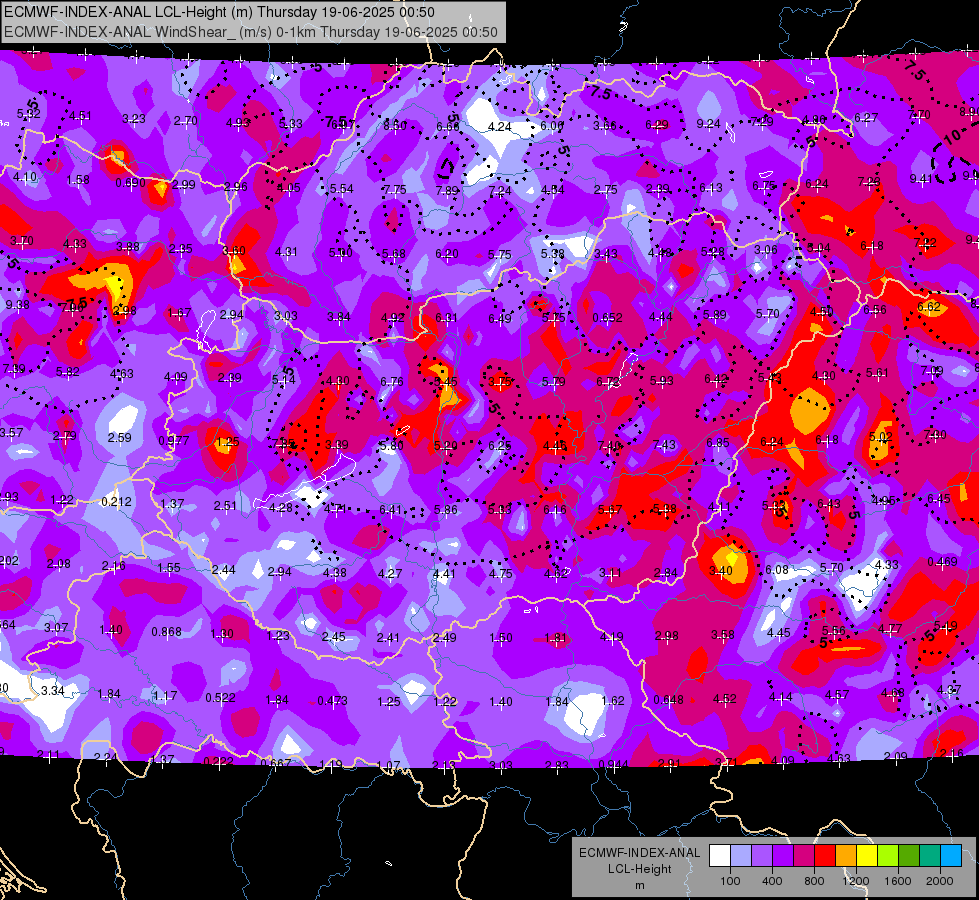Click the orange legend color swatch
Image resolution: width=979 pixels, height=900 pixels.
(x=846, y=856)
